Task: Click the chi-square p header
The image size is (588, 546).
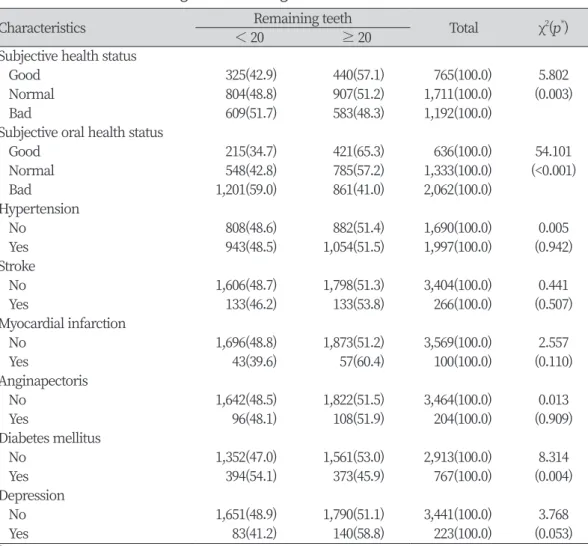Action: (x=553, y=28)
